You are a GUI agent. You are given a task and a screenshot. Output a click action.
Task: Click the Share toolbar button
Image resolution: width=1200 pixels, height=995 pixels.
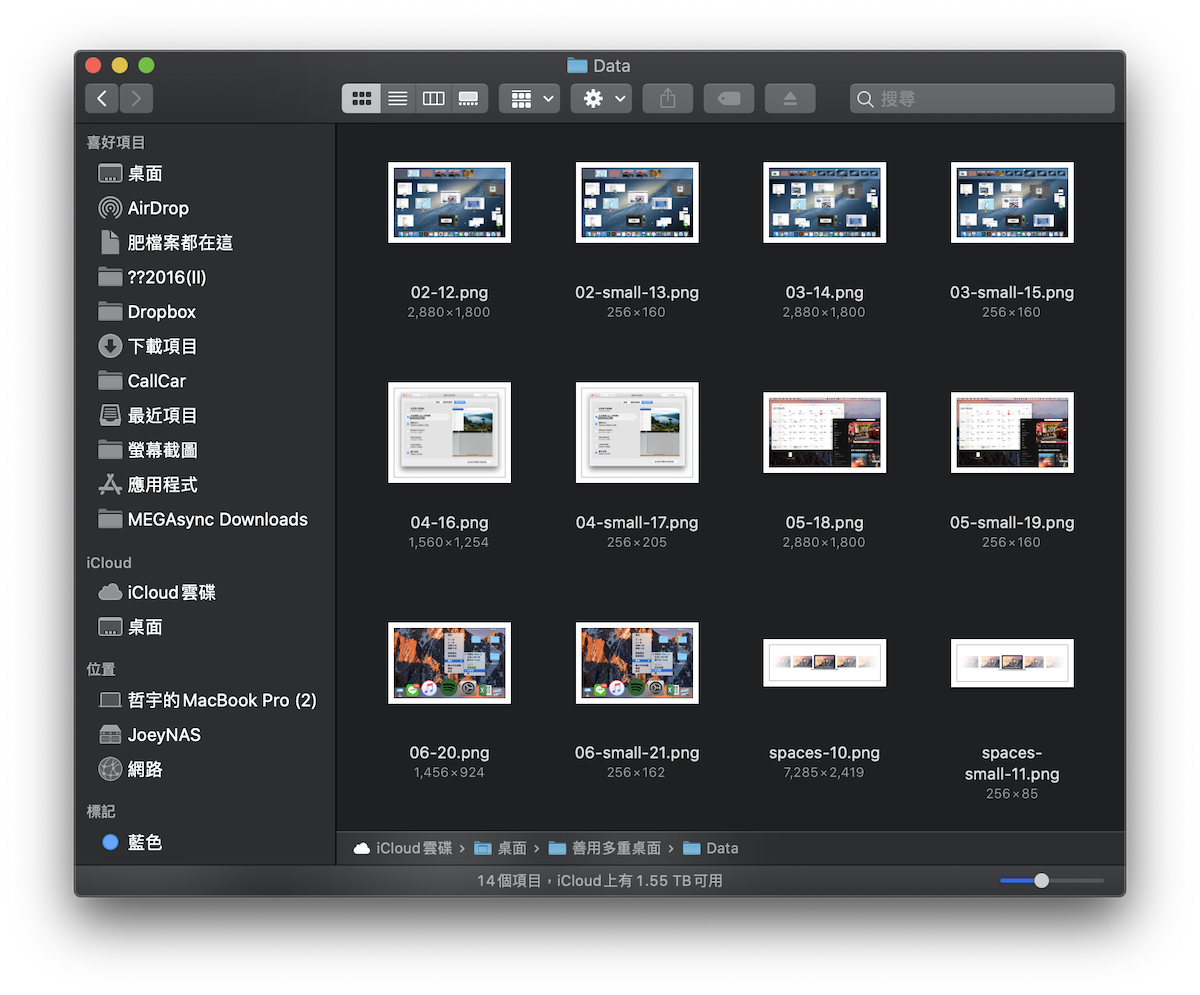[x=668, y=98]
